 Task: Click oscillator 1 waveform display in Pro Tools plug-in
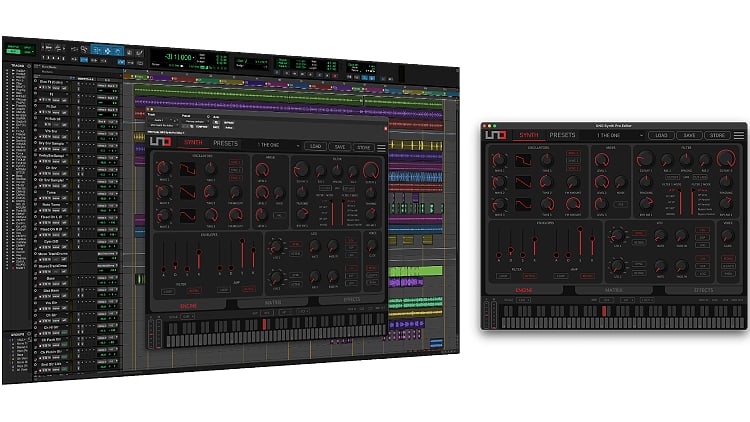click(188, 169)
